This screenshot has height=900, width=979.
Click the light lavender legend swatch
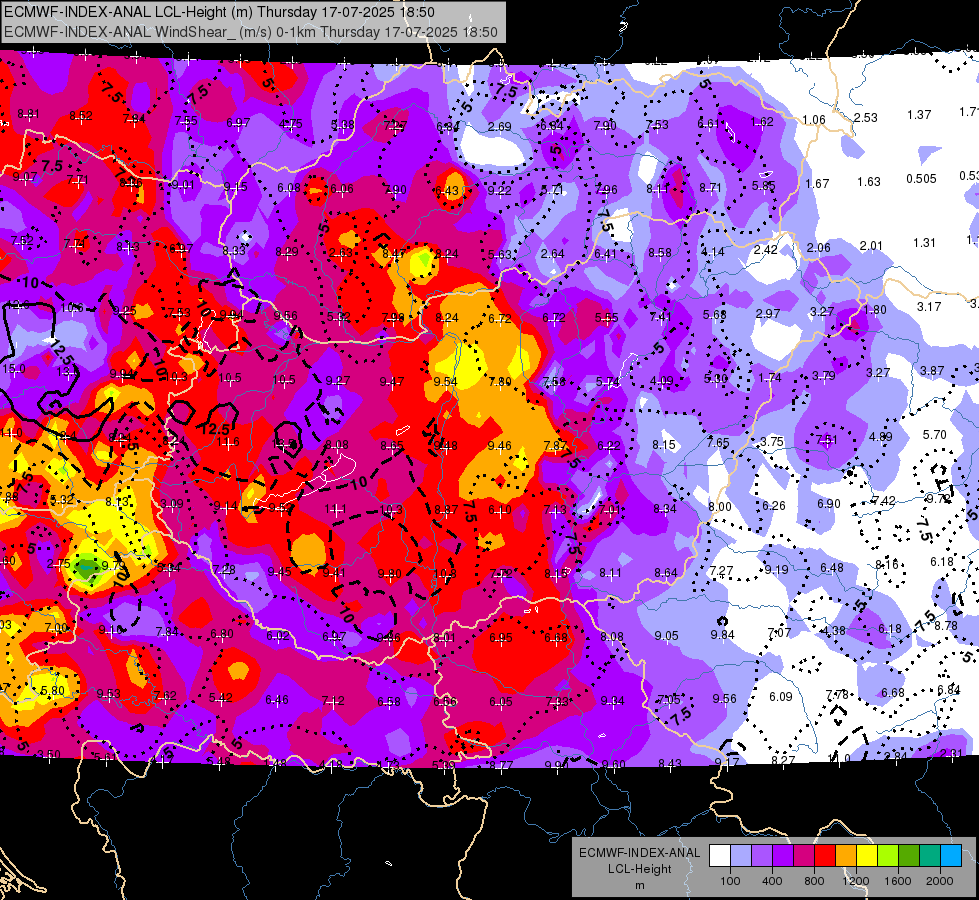(741, 856)
